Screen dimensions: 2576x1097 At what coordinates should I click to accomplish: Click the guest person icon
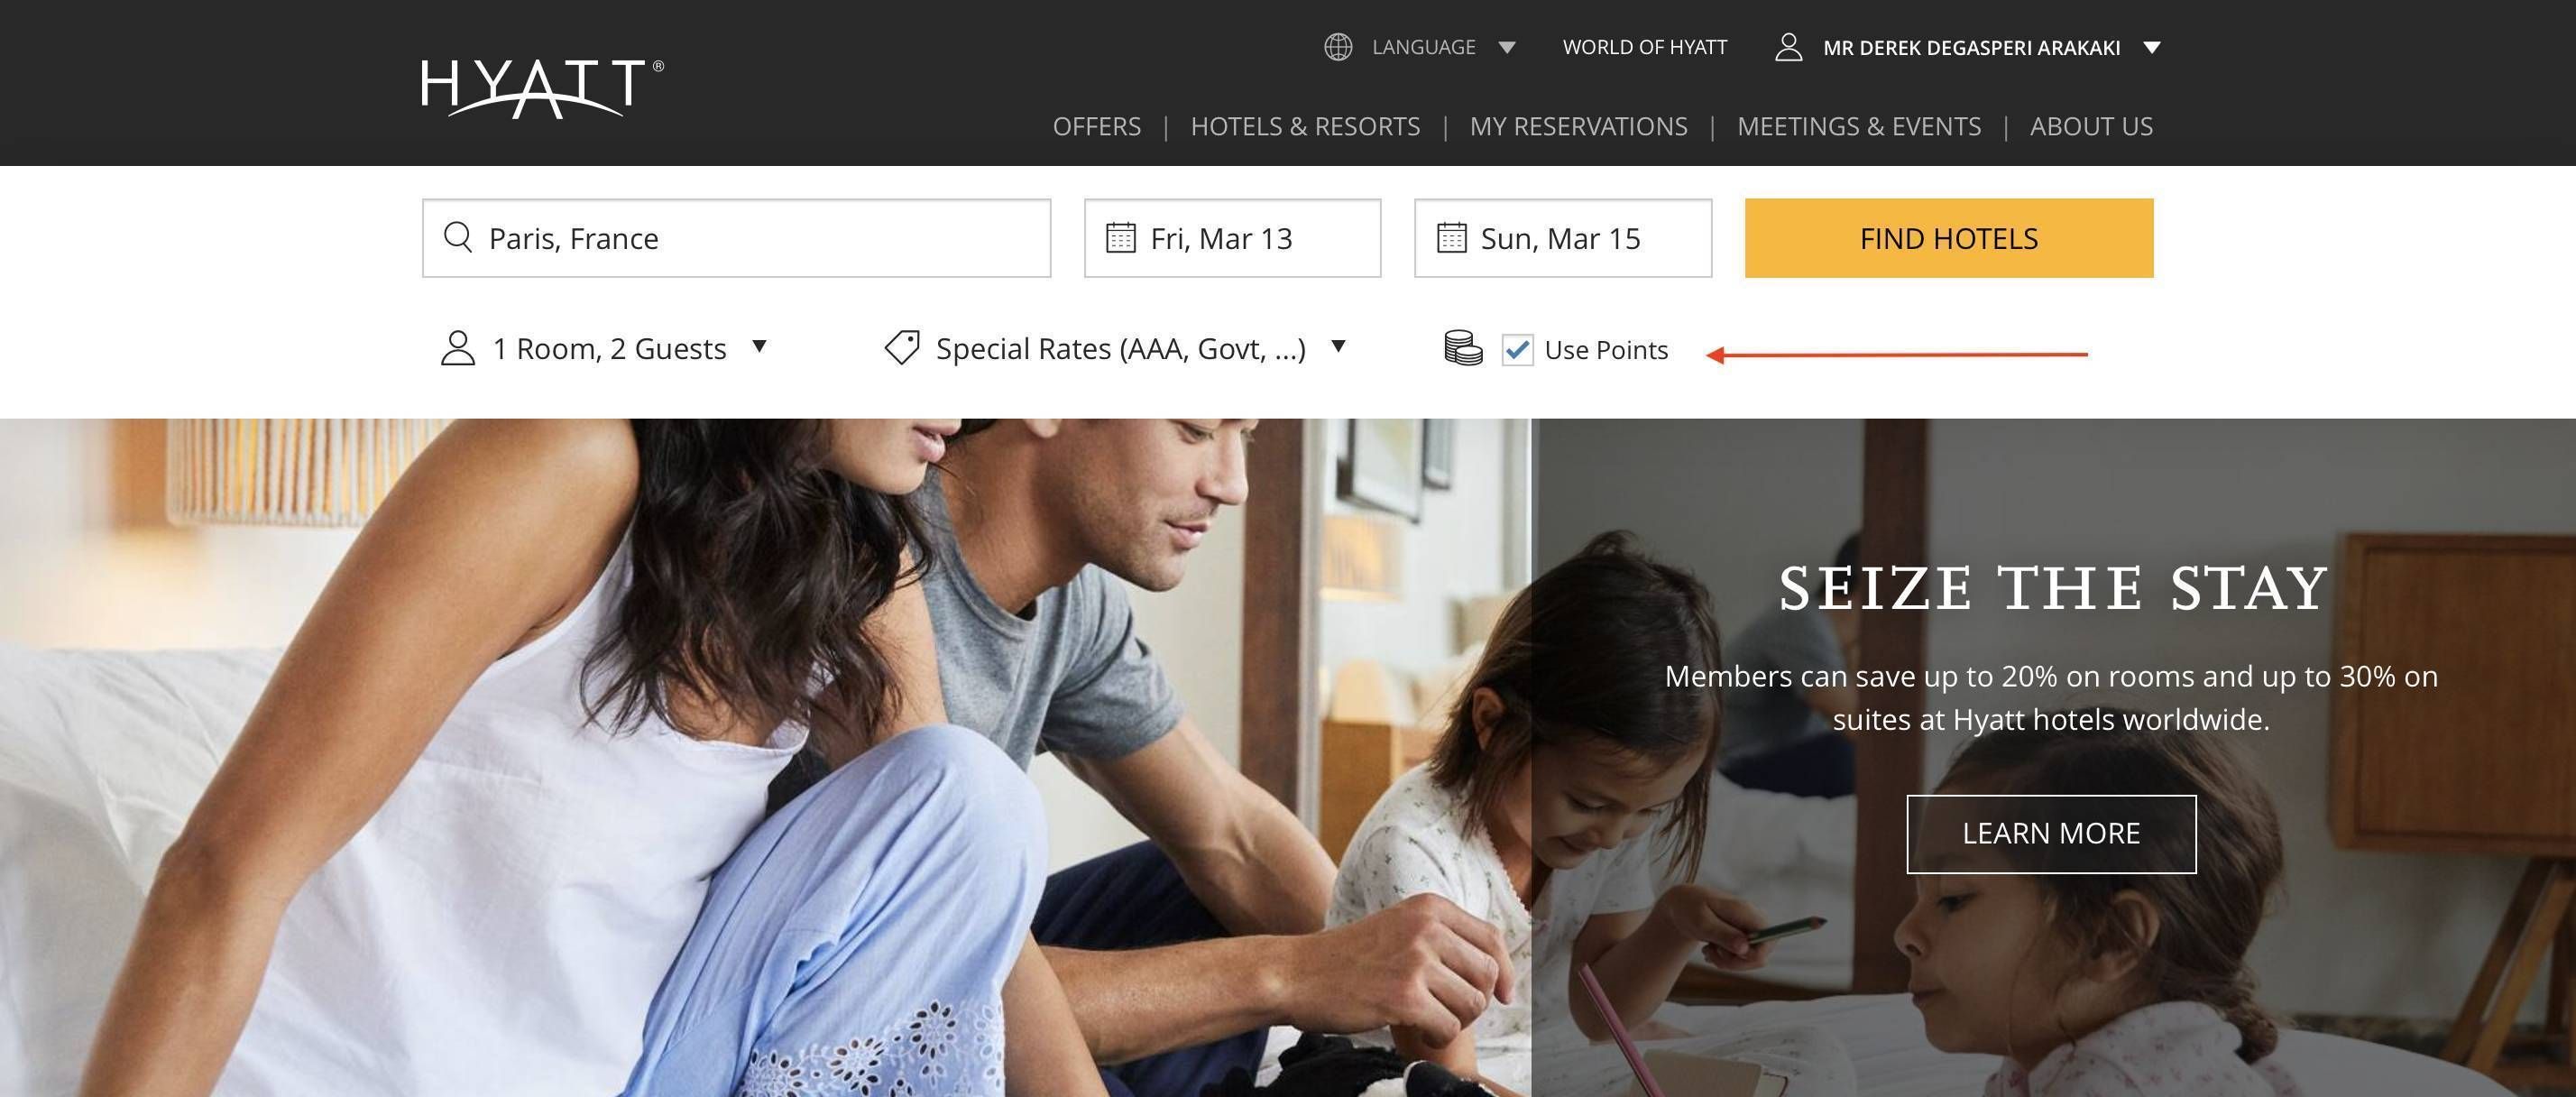pyautogui.click(x=458, y=348)
